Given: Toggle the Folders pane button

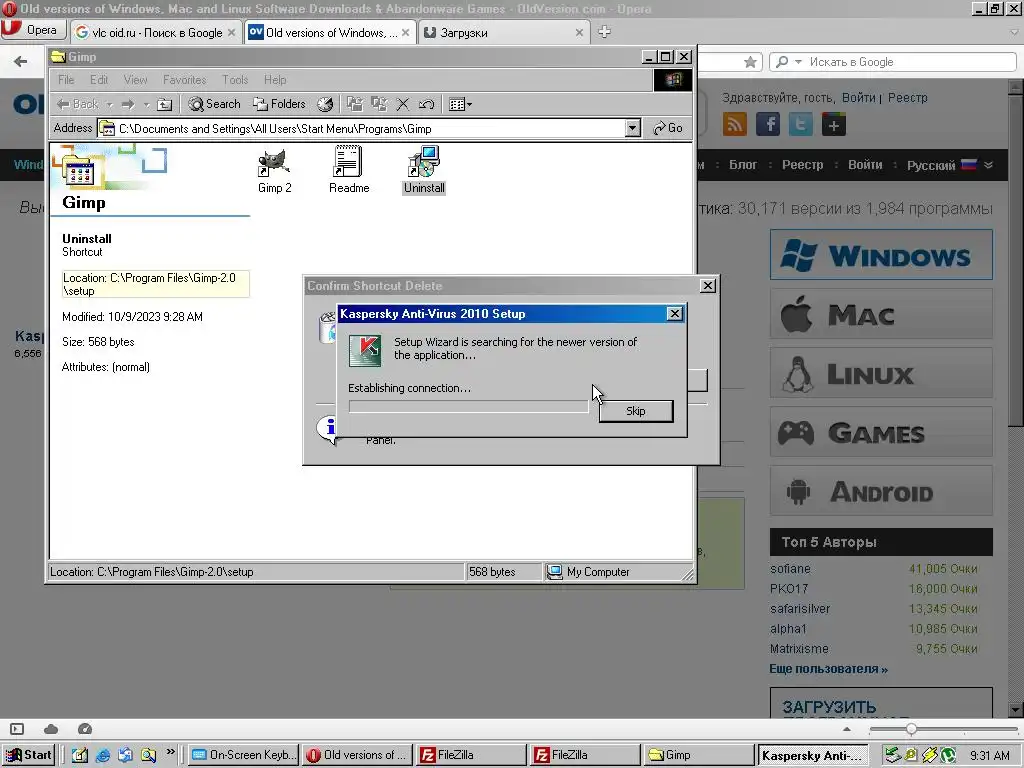Looking at the screenshot, I should coord(280,104).
